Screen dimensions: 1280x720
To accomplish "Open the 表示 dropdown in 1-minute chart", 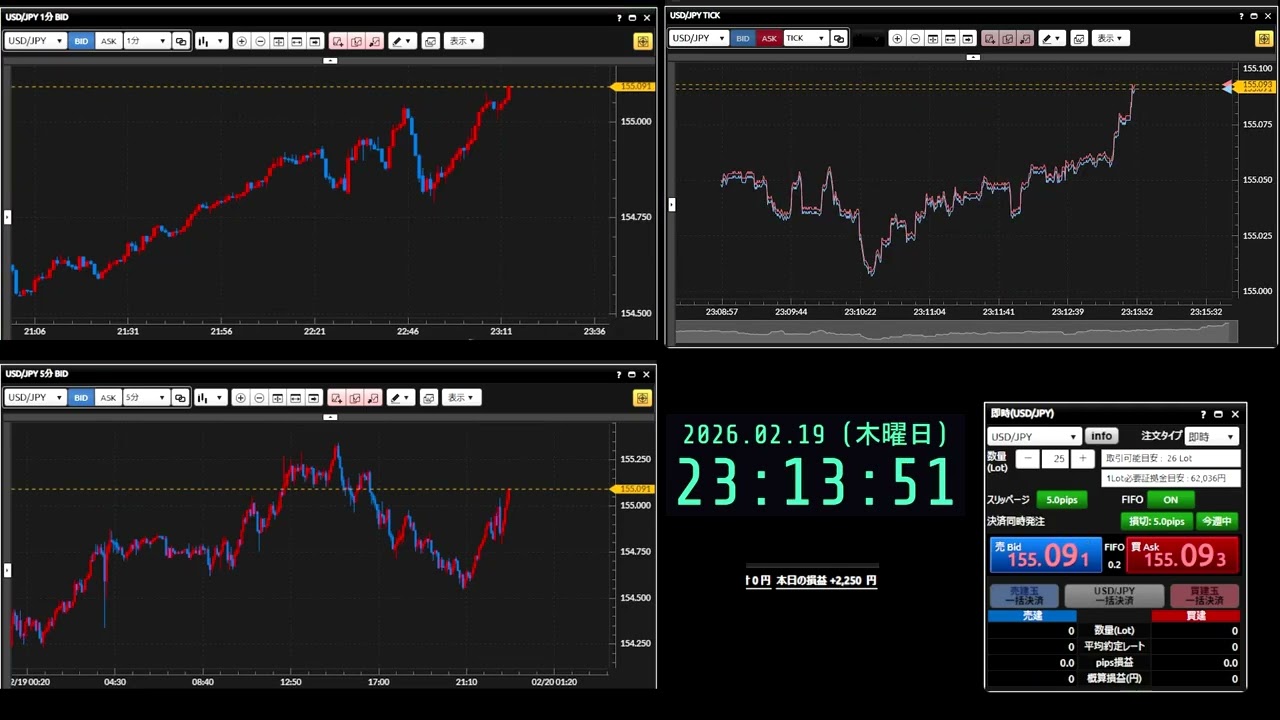I will (x=464, y=41).
